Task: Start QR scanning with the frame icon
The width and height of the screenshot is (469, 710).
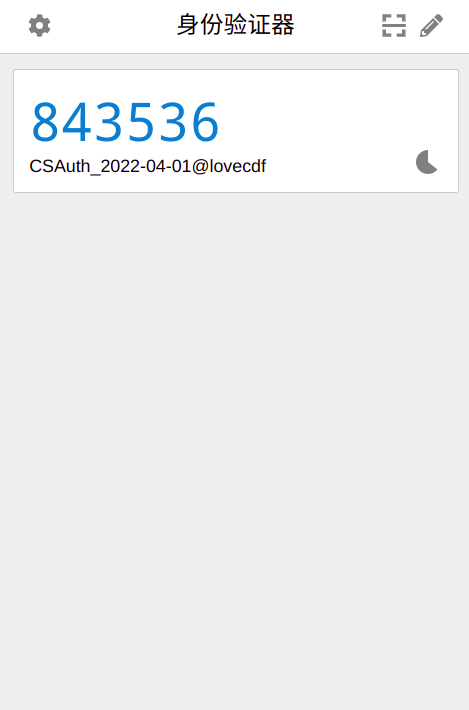Action: [x=394, y=25]
